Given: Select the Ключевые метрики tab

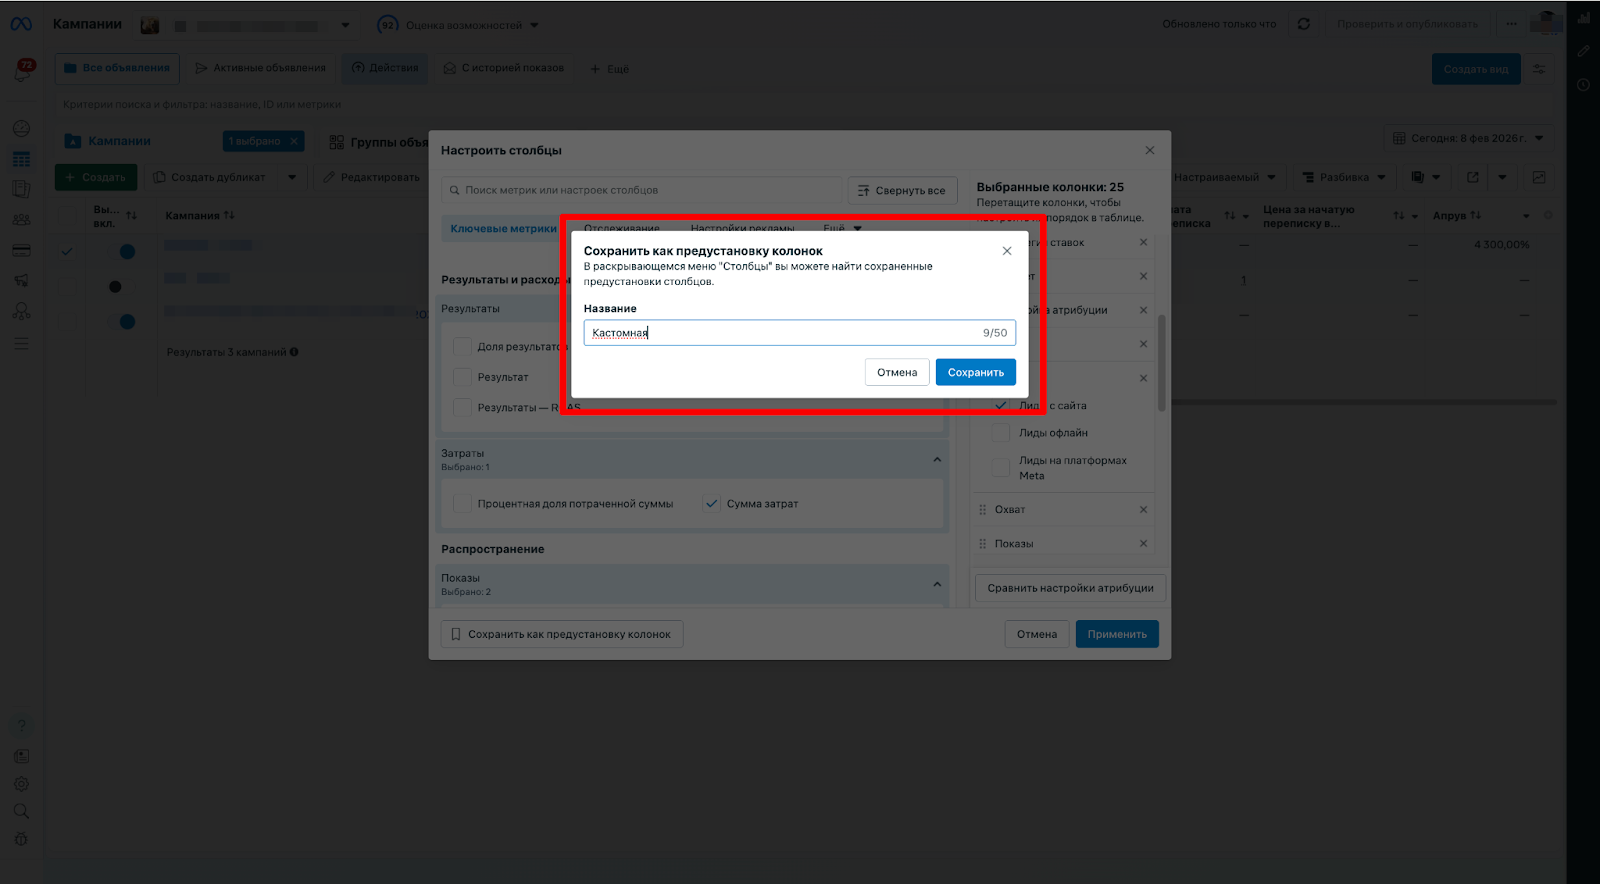Looking at the screenshot, I should 503,228.
